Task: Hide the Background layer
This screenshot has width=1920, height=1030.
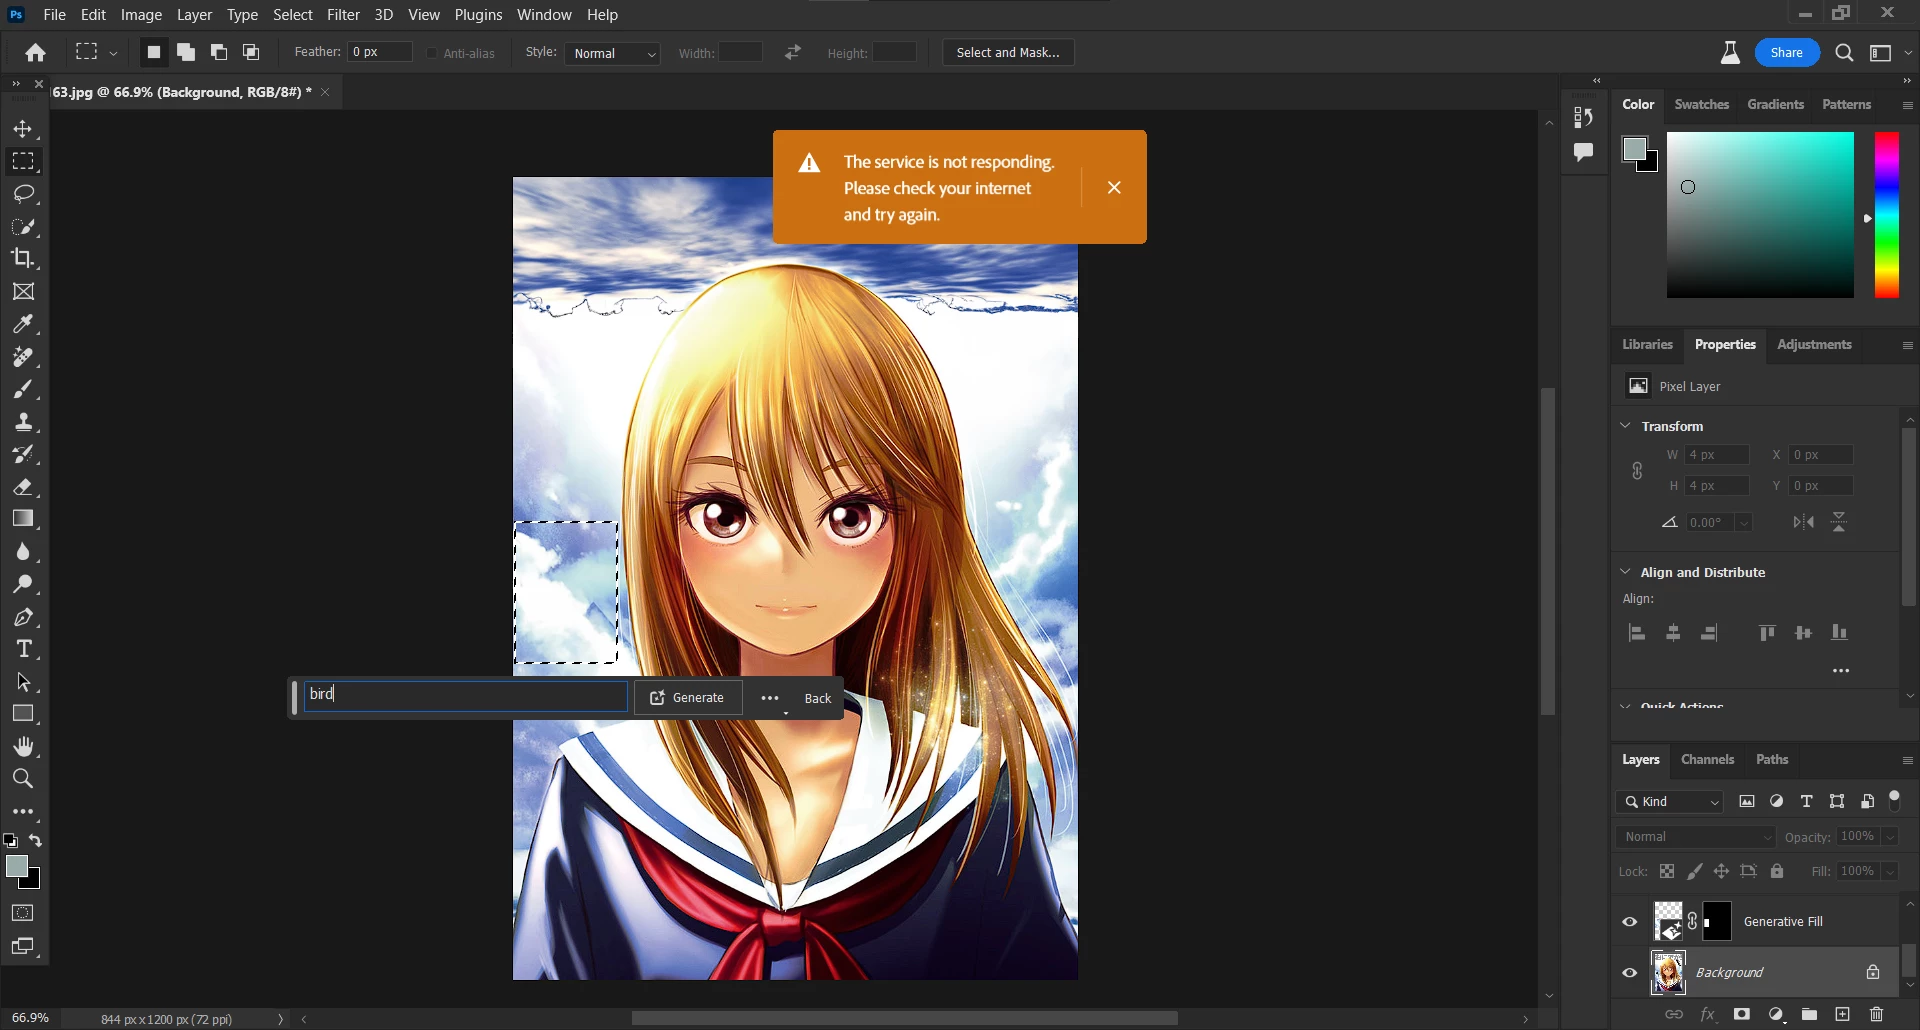Action: tap(1630, 973)
